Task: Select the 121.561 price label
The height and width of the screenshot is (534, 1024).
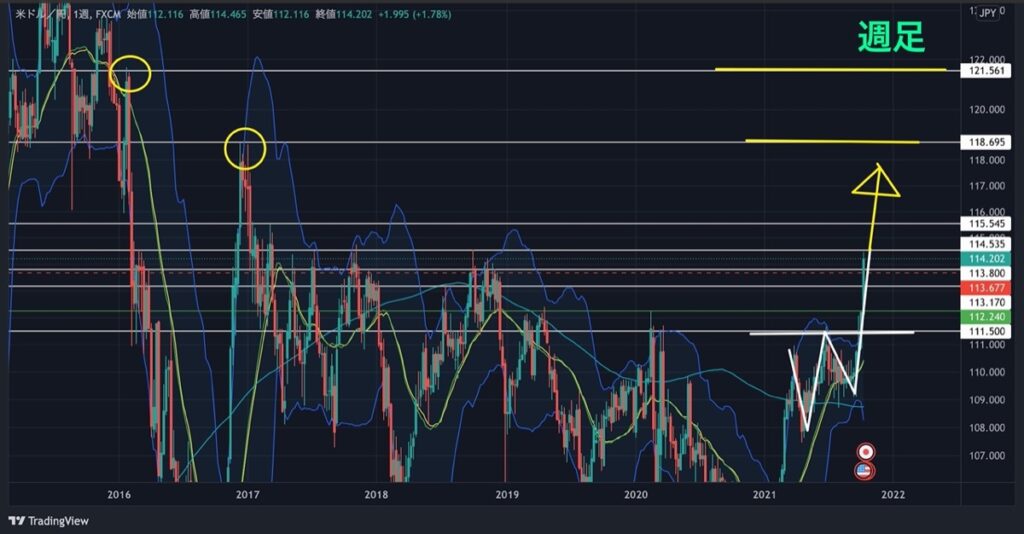Action: pyautogui.click(x=986, y=71)
